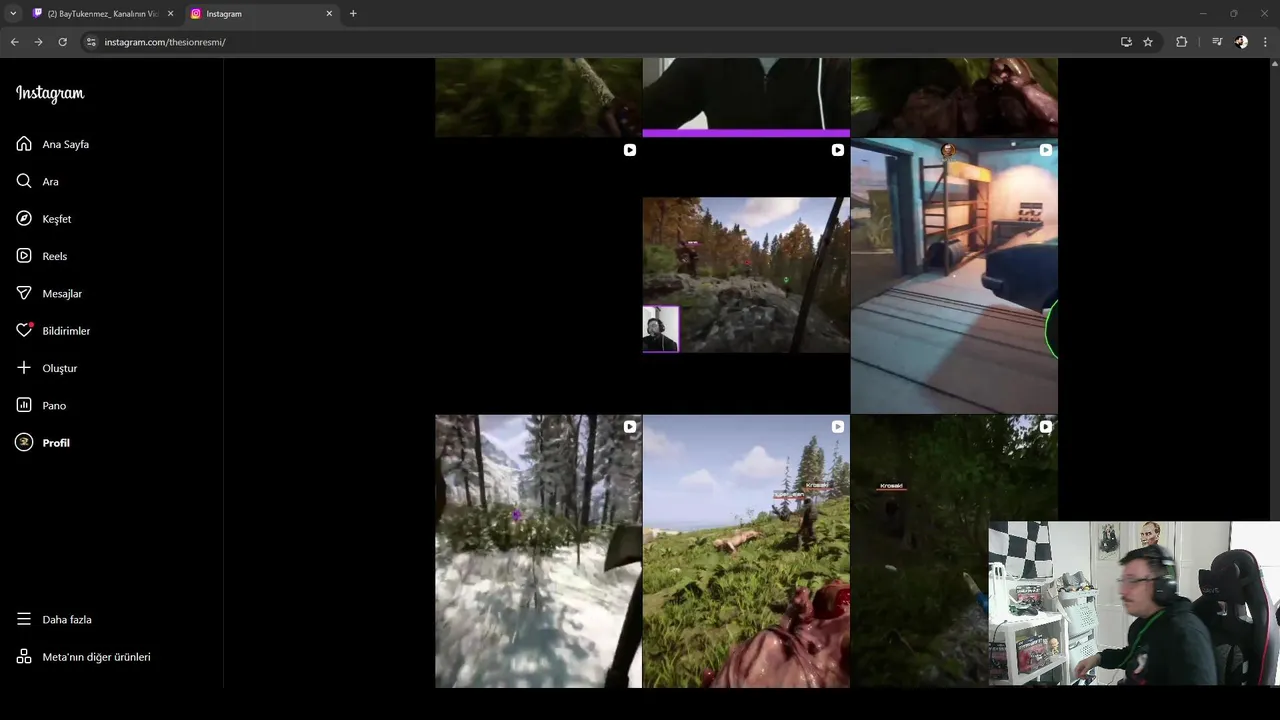Open the Reels icon in the sidebar
The width and height of the screenshot is (1280, 720).
pyautogui.click(x=24, y=256)
